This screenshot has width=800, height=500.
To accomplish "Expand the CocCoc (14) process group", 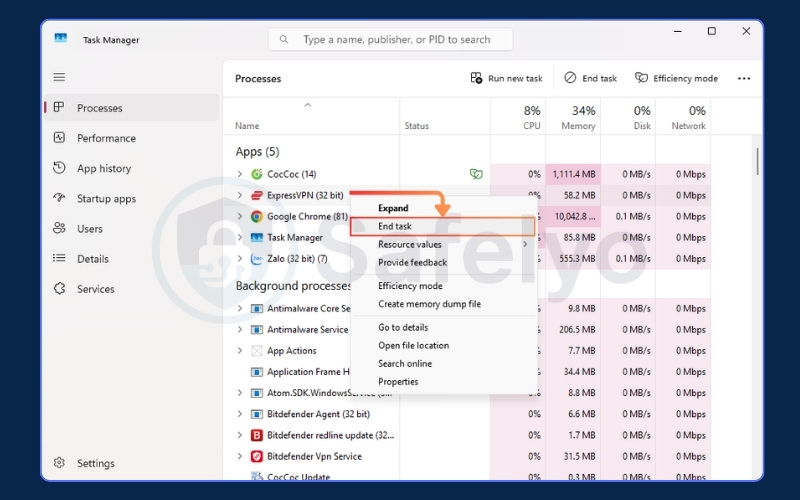I will coord(240,174).
